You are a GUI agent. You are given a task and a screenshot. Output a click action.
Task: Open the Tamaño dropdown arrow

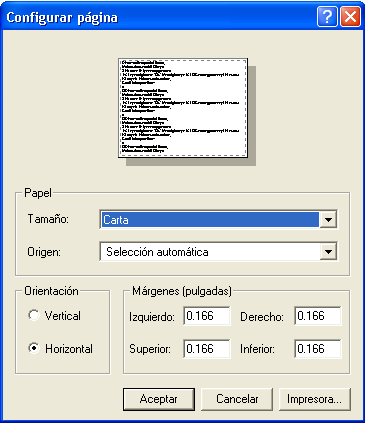pos(328,219)
